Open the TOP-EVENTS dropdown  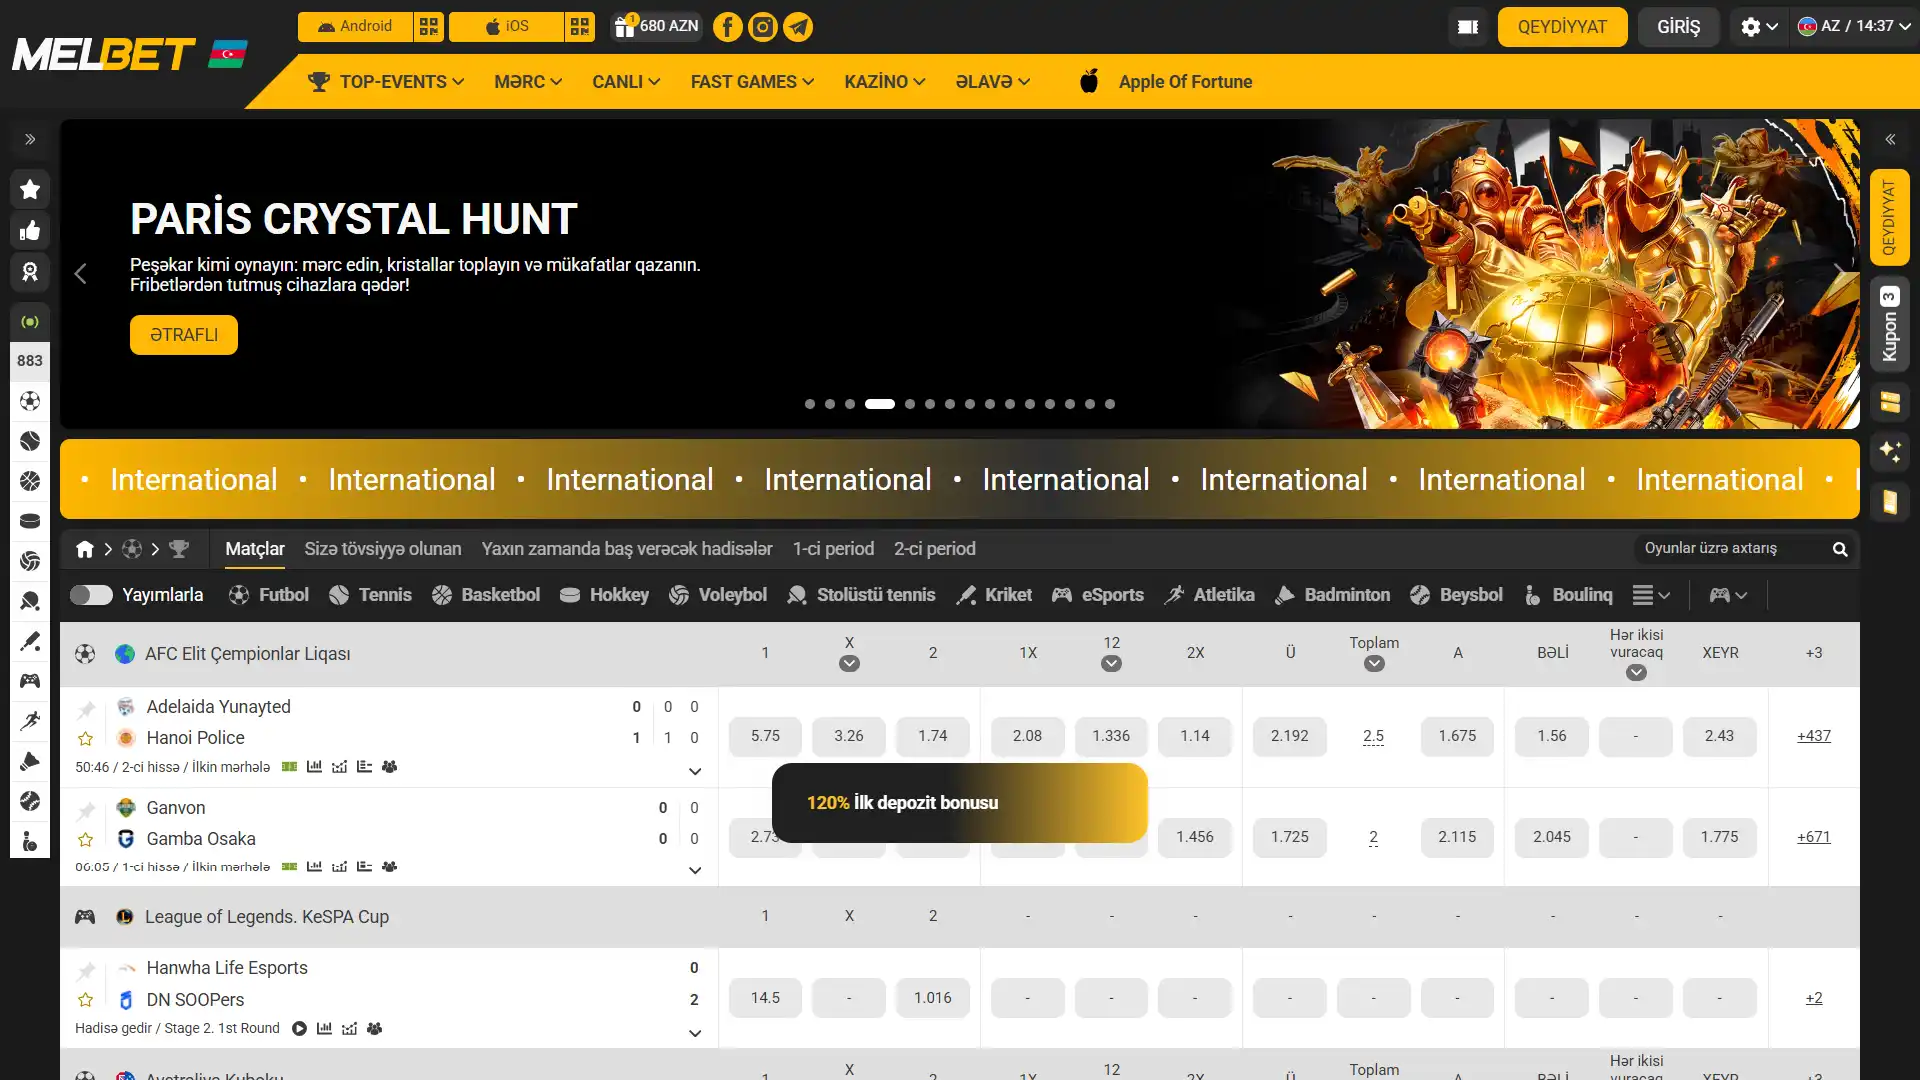[386, 82]
